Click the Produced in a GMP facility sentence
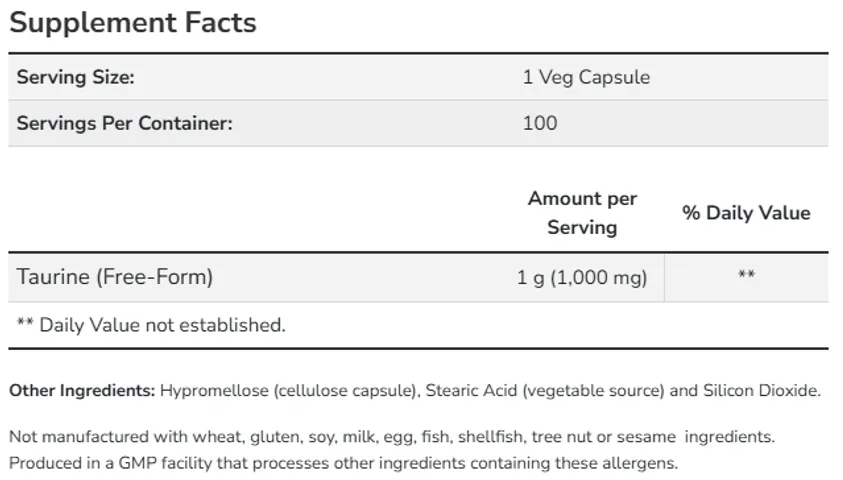This screenshot has width=843, height=480. (x=344, y=463)
